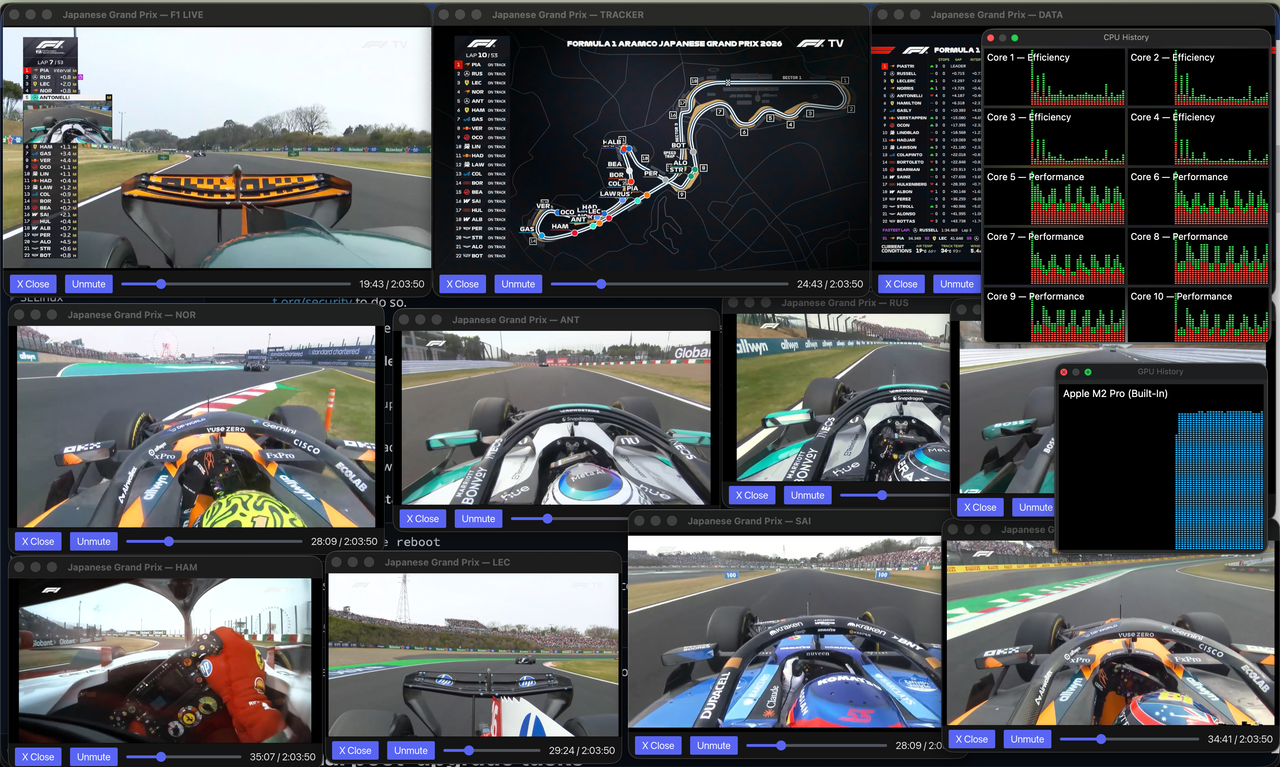The height and width of the screenshot is (767, 1280).
Task: Select the '22 BOT' row in TRACKER standings
Action: tap(481, 256)
